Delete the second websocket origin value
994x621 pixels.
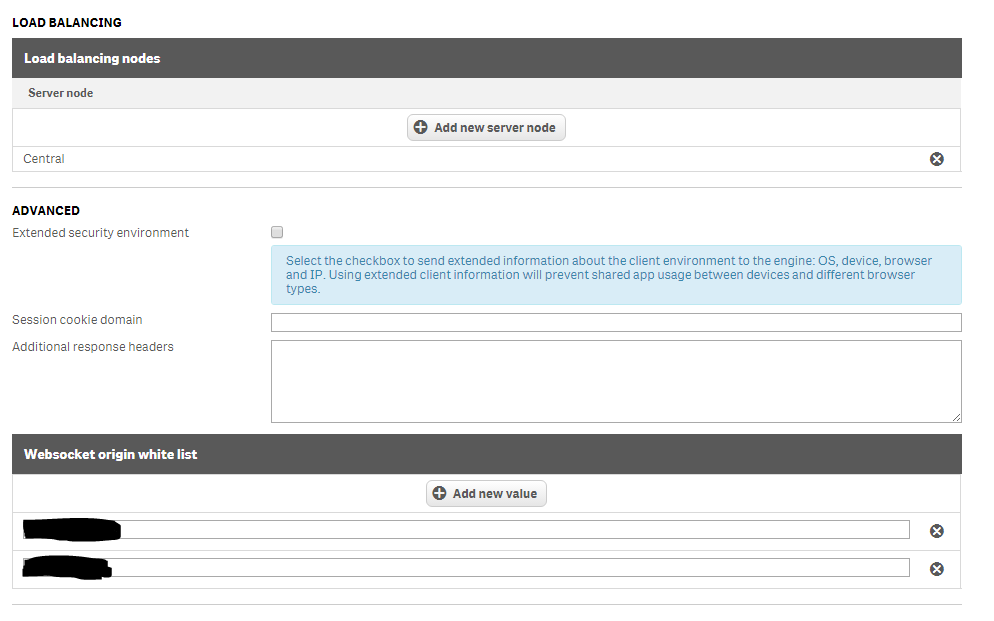tap(936, 569)
